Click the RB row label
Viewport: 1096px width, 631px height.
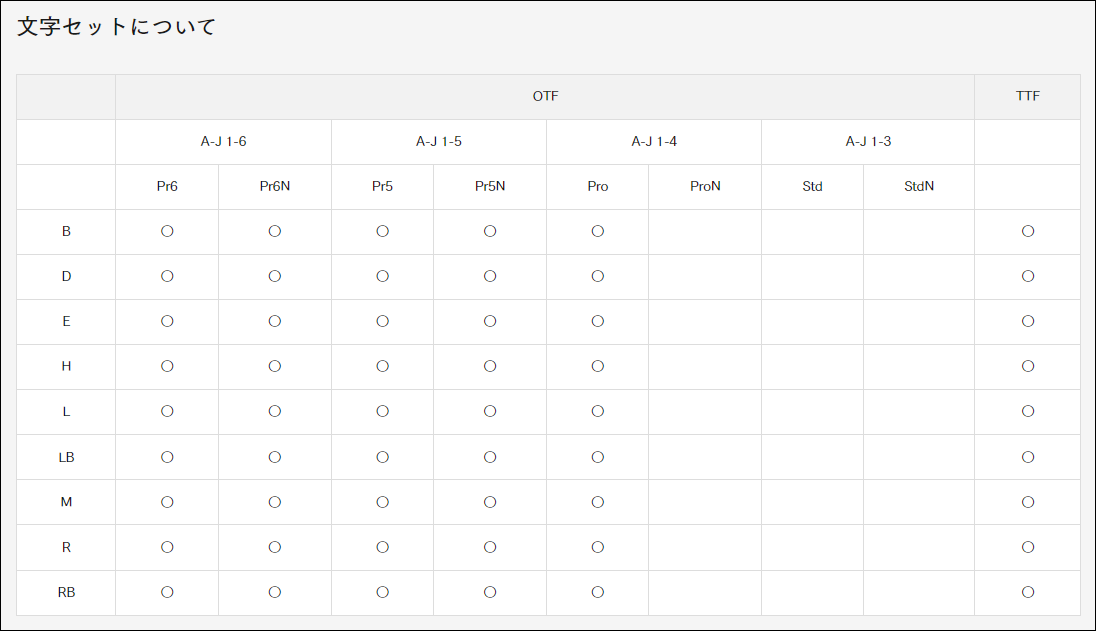pyautogui.click(x=66, y=592)
